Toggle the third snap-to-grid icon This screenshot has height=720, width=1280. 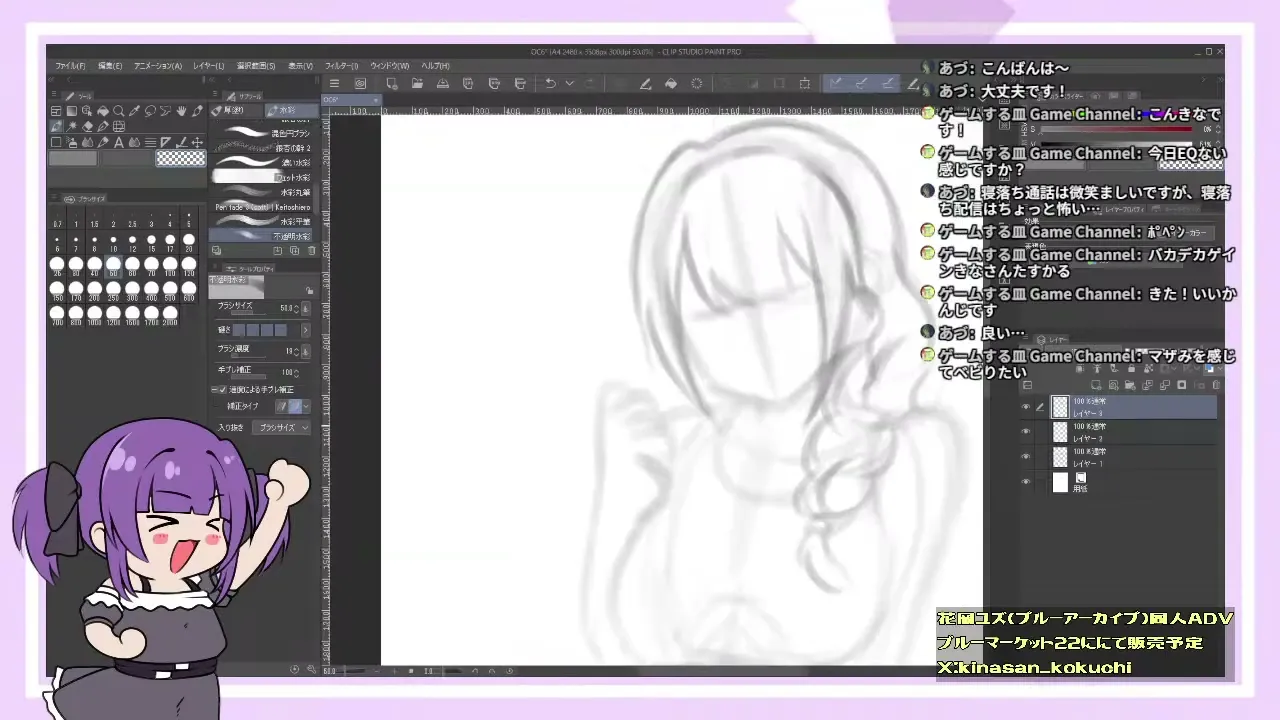(886, 84)
